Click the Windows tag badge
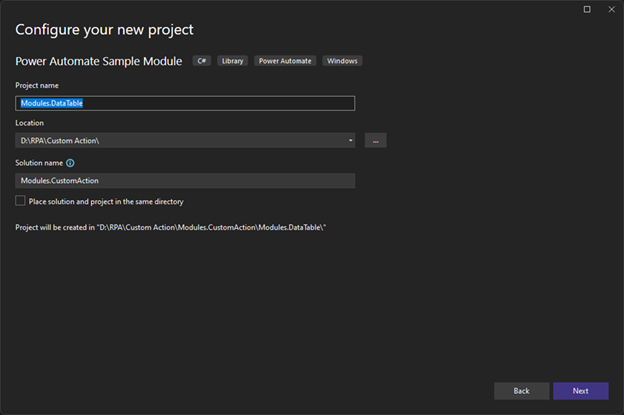This screenshot has width=624, height=415. coord(342,61)
